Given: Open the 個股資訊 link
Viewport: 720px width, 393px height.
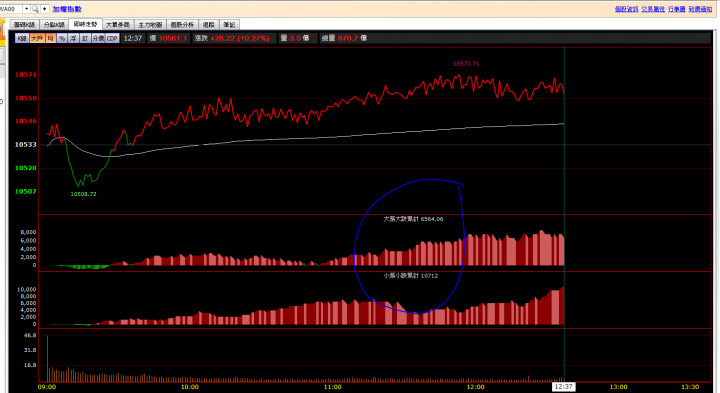Looking at the screenshot, I should click(x=626, y=9).
